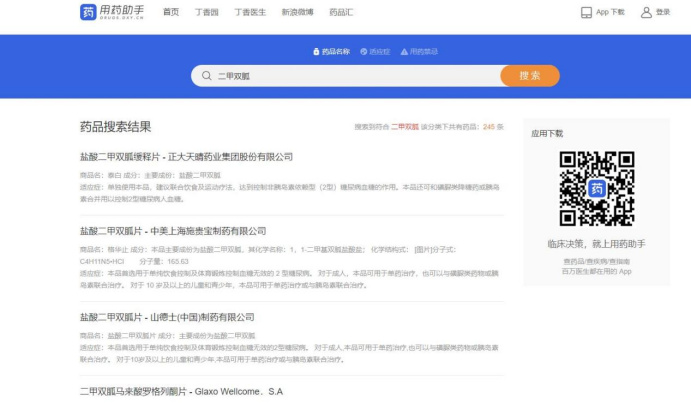691x403 pixels.
Task: Open 新浪微博 navigation link
Action: pos(297,12)
